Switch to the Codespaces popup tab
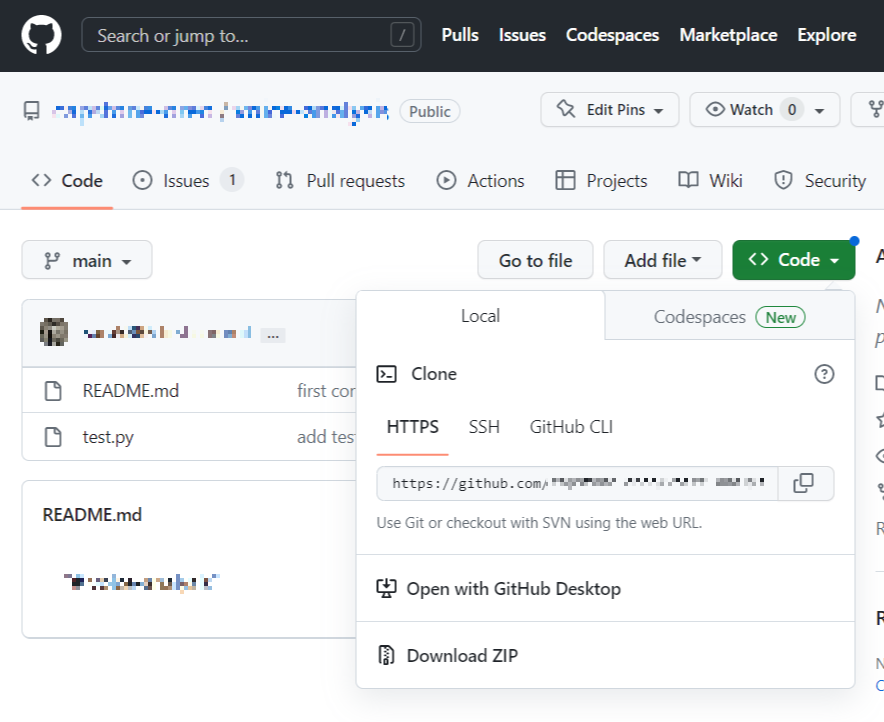 (x=730, y=317)
